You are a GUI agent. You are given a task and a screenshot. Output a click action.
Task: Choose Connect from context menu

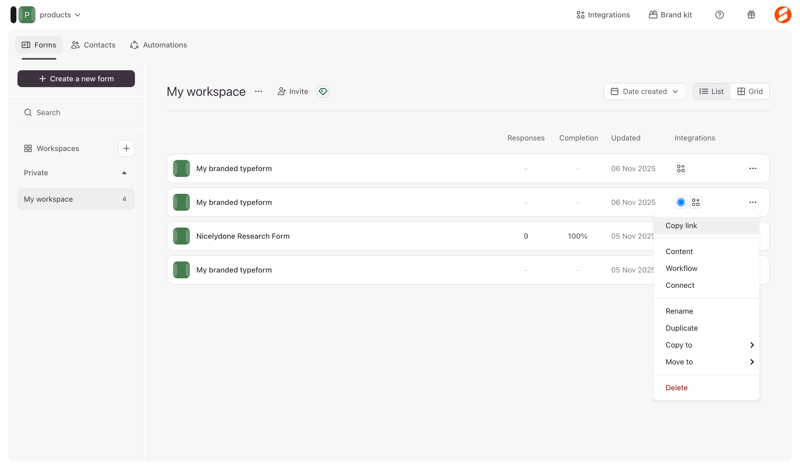(x=706, y=285)
